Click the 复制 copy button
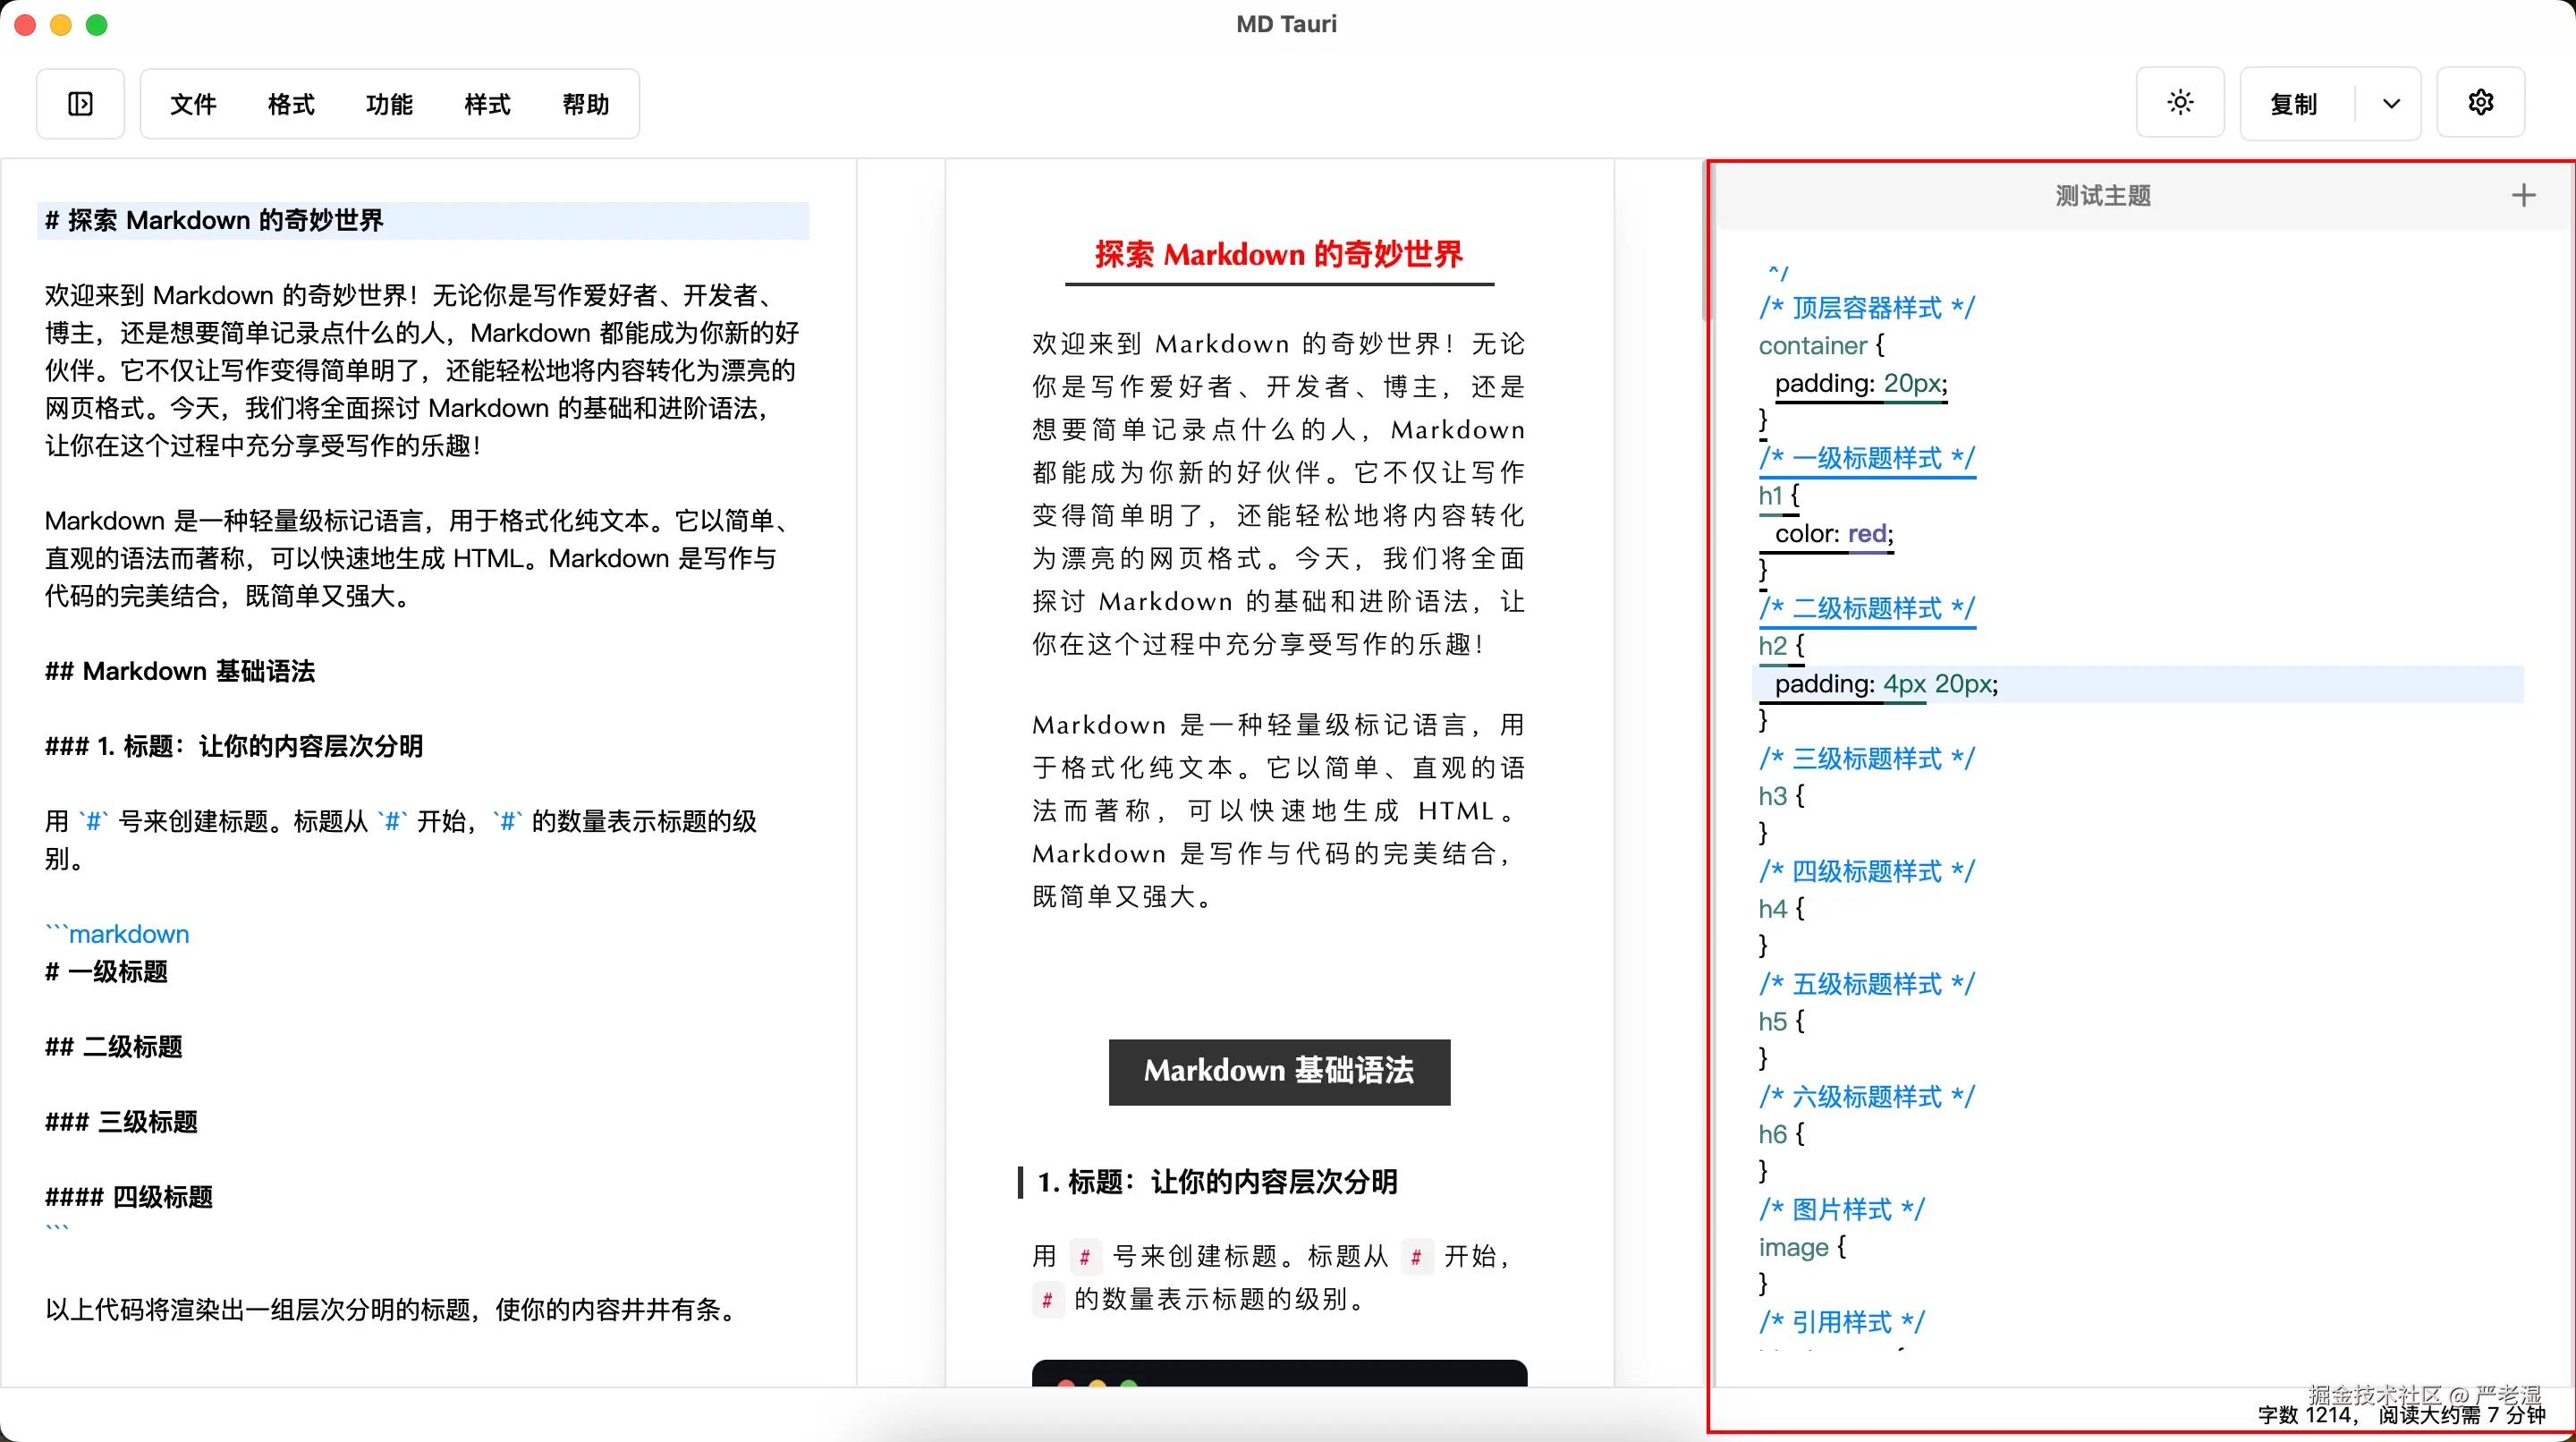Screen dimensions: 2576x1442 (2295, 104)
